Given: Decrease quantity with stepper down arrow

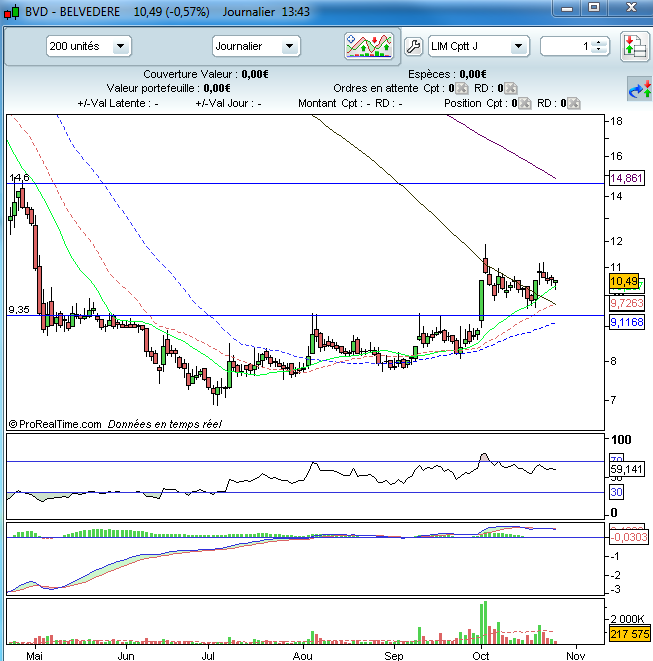Looking at the screenshot, I should tap(599, 50).
